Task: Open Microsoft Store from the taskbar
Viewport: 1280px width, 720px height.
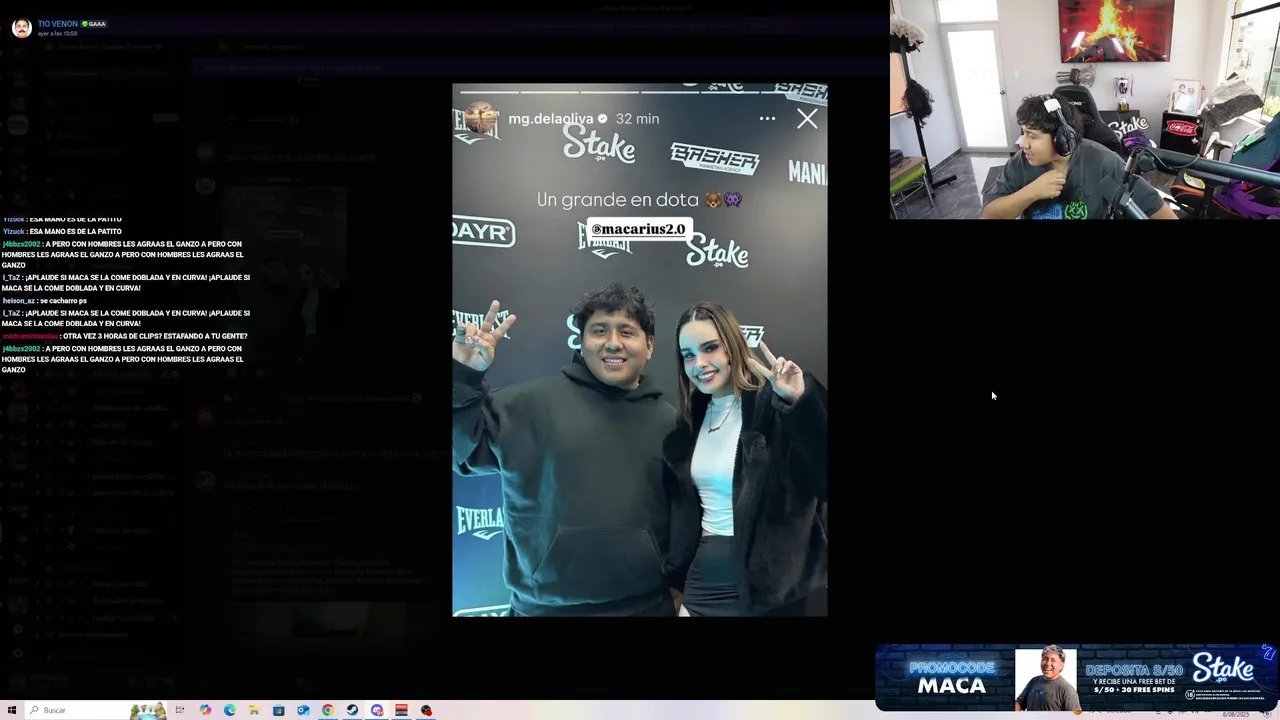Action: coord(279,710)
